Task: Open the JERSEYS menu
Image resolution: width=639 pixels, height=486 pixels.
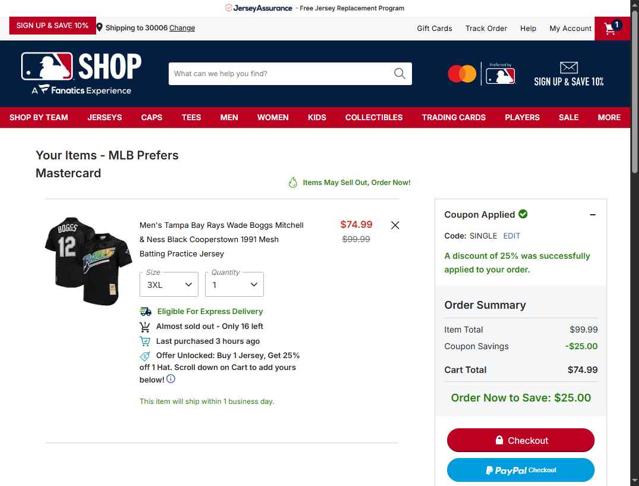Action: tap(105, 117)
